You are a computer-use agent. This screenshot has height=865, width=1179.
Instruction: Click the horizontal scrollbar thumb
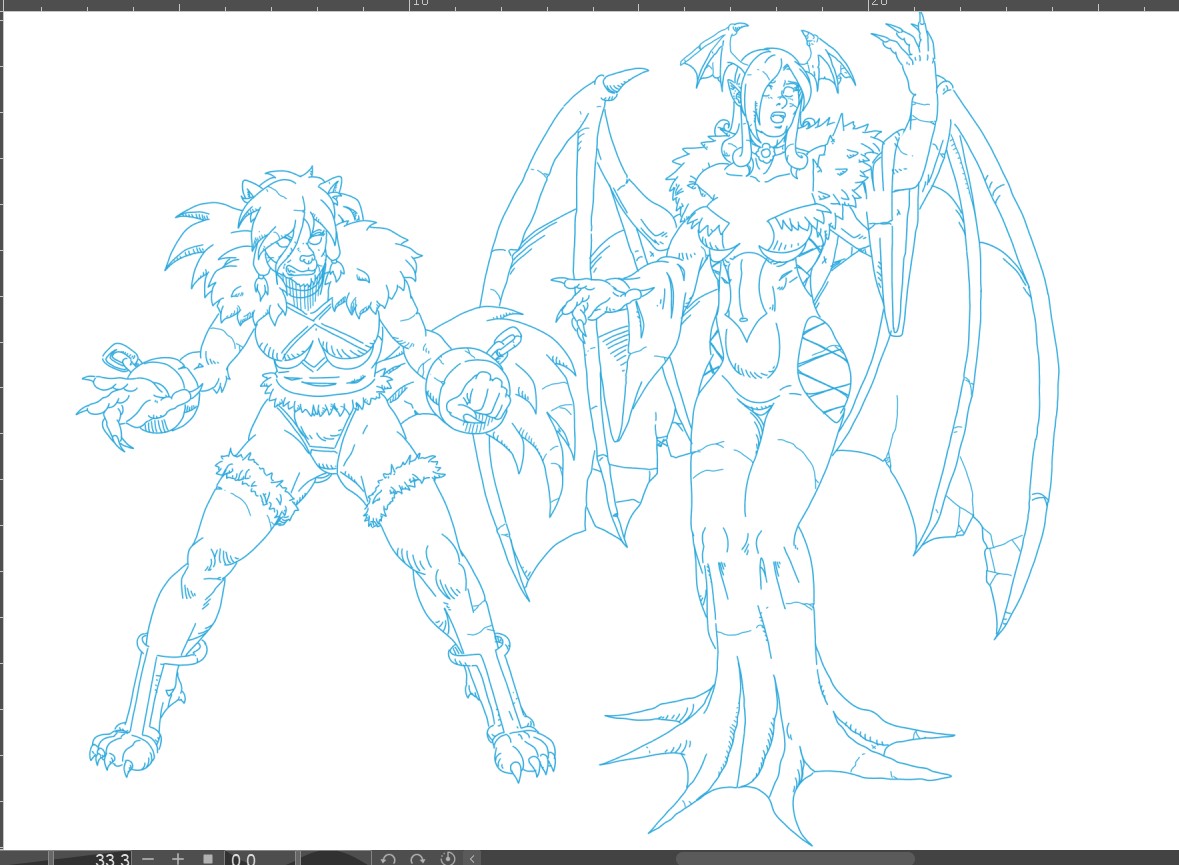pyautogui.click(x=795, y=859)
